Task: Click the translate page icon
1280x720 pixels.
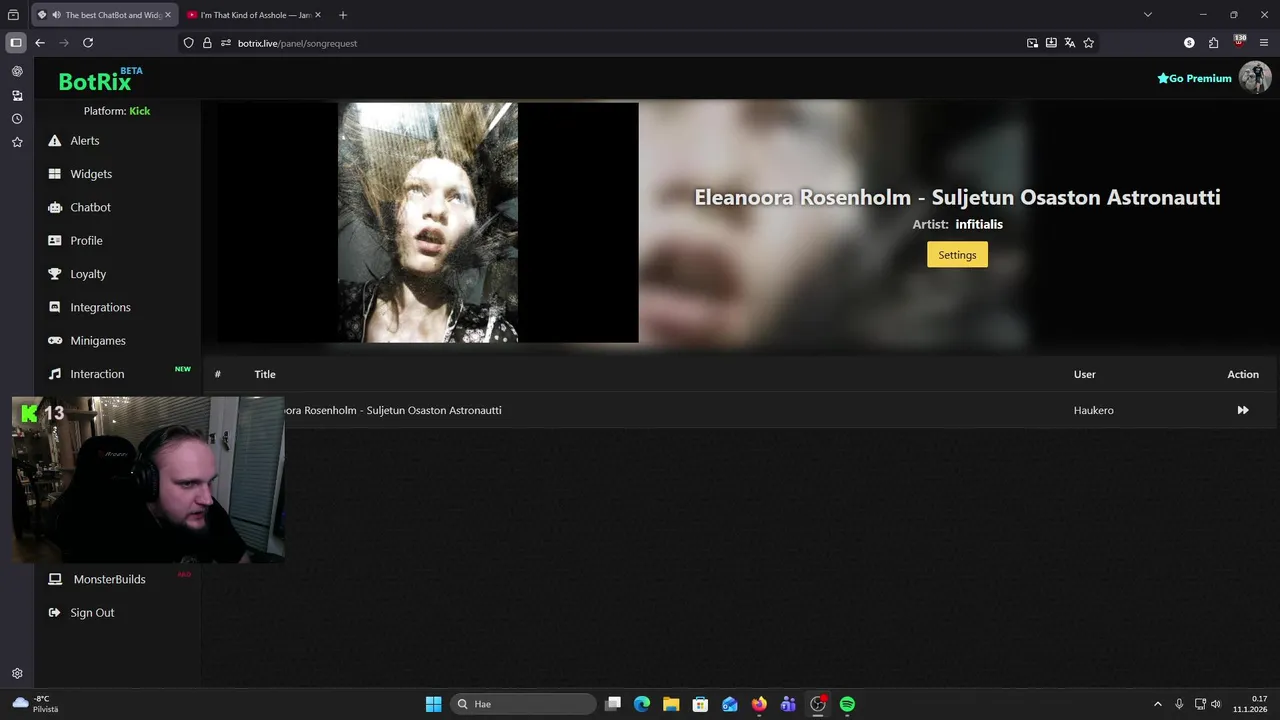Action: coord(1070,43)
